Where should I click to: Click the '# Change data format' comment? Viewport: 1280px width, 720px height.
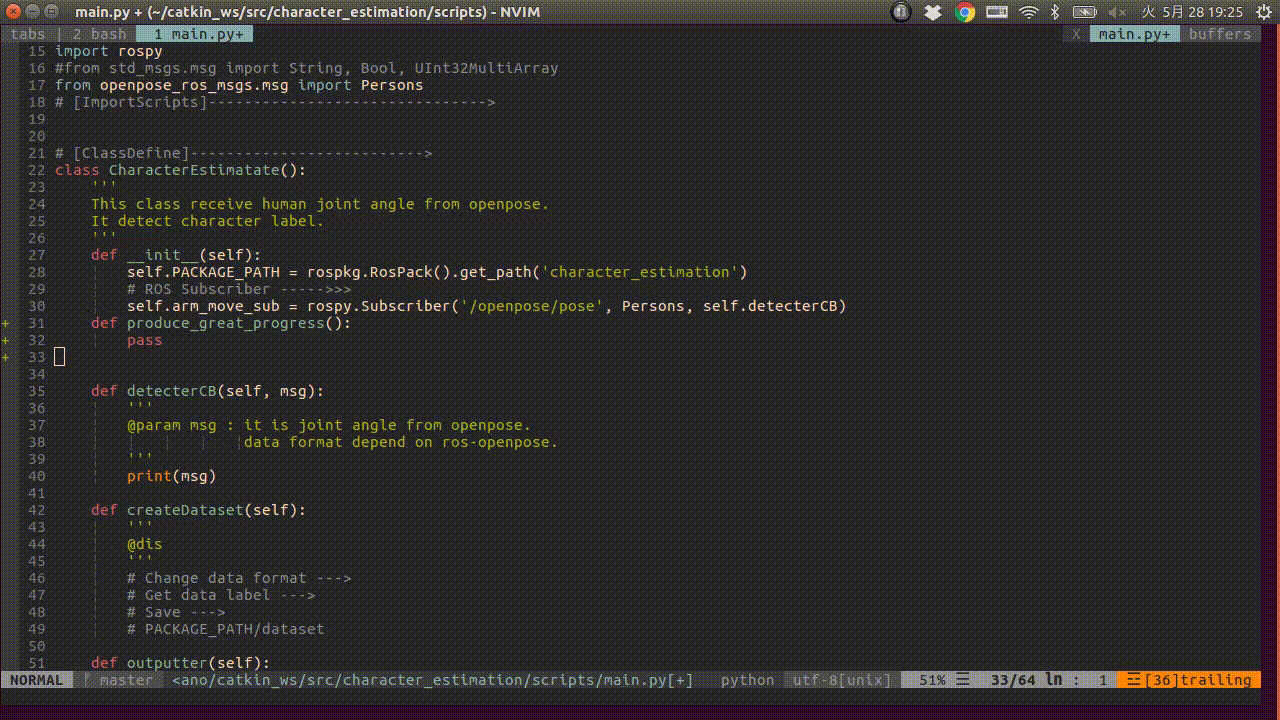coord(239,578)
